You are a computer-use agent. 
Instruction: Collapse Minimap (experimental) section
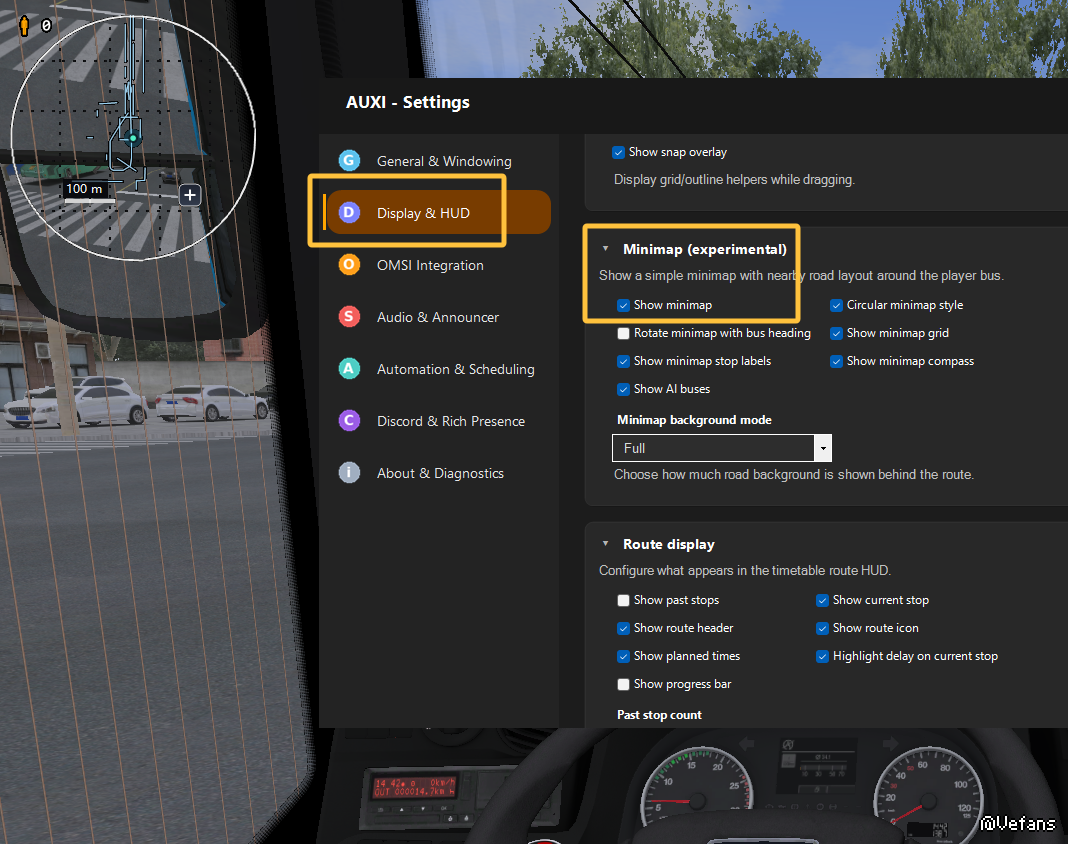(606, 249)
